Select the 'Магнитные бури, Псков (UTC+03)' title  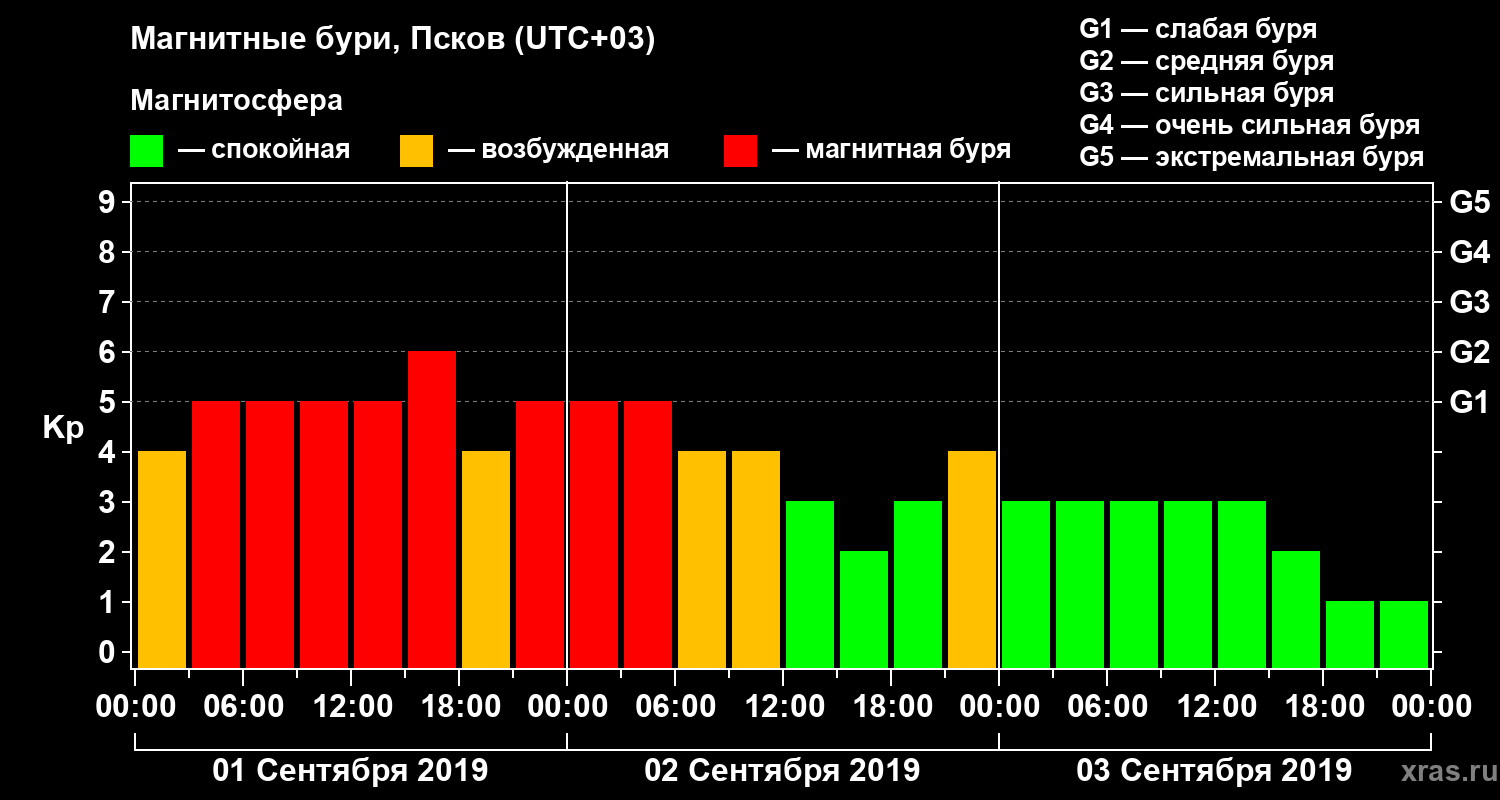point(392,40)
